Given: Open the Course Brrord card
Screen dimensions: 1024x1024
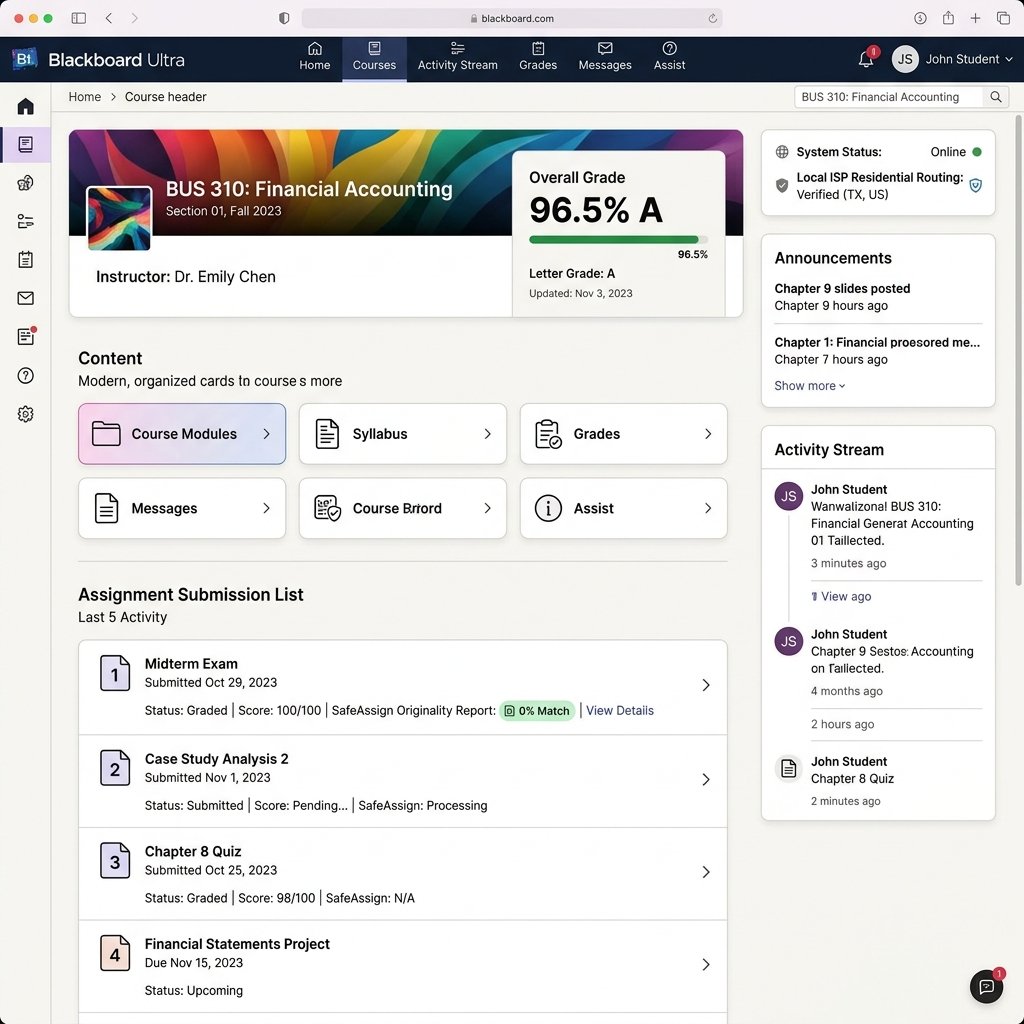Looking at the screenshot, I should (403, 509).
